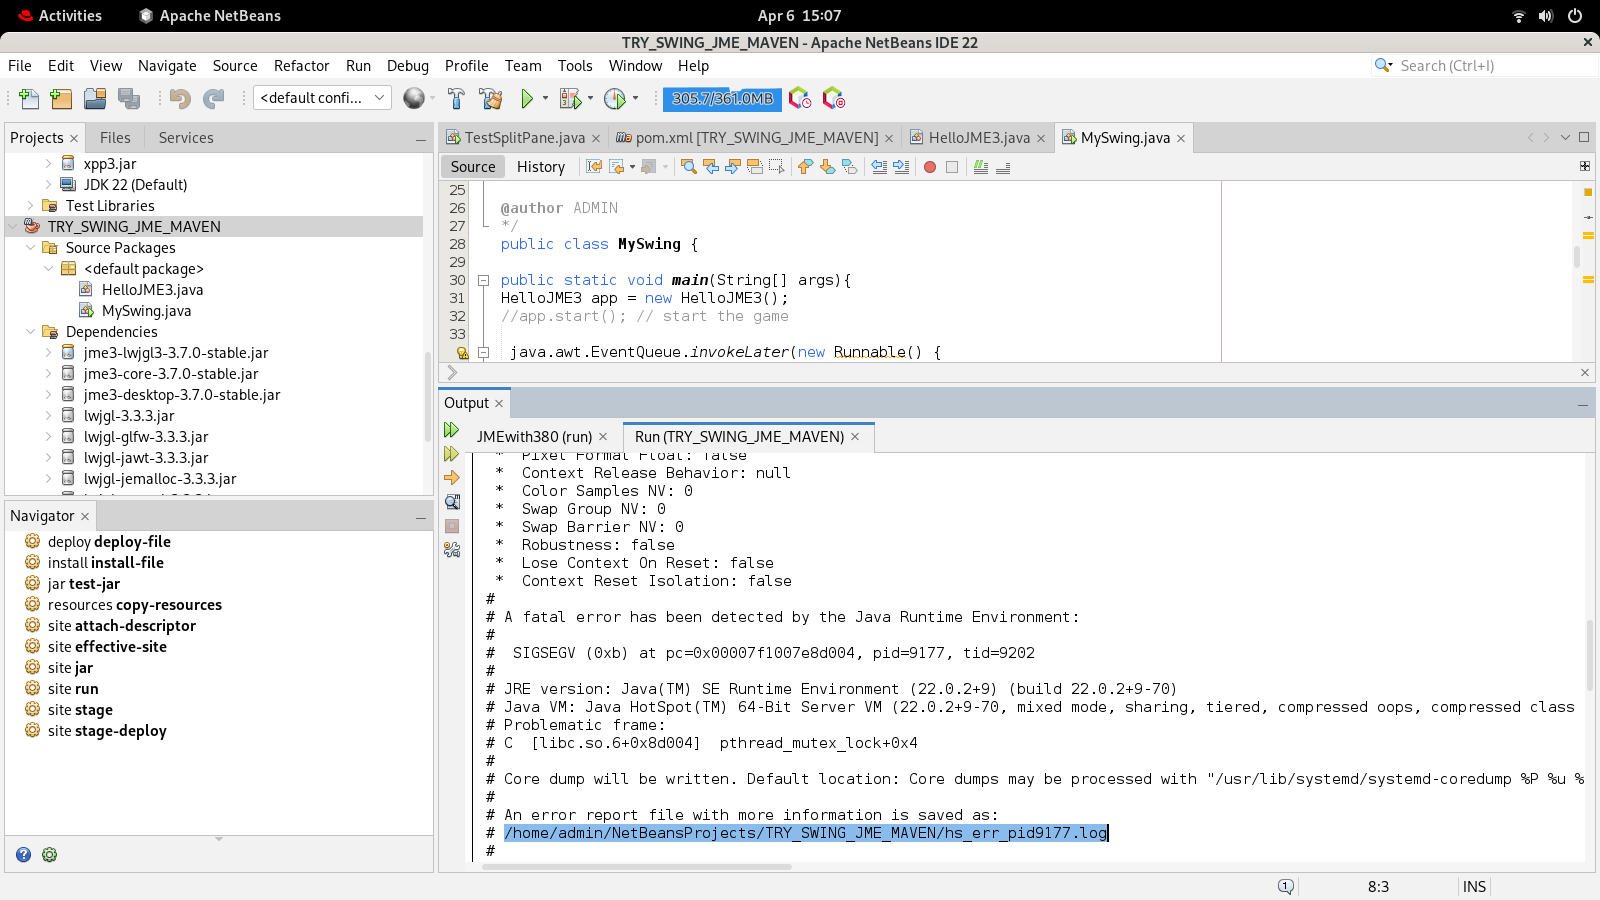Image resolution: width=1600 pixels, height=900 pixels.
Task: Click the Output panel settings wrench icon
Action: click(x=452, y=550)
